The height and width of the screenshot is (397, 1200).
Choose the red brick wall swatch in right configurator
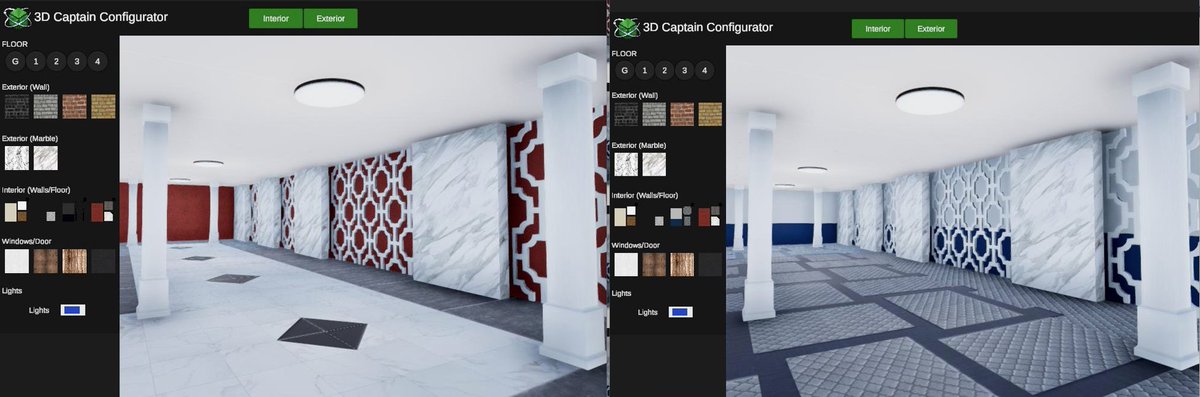682,114
